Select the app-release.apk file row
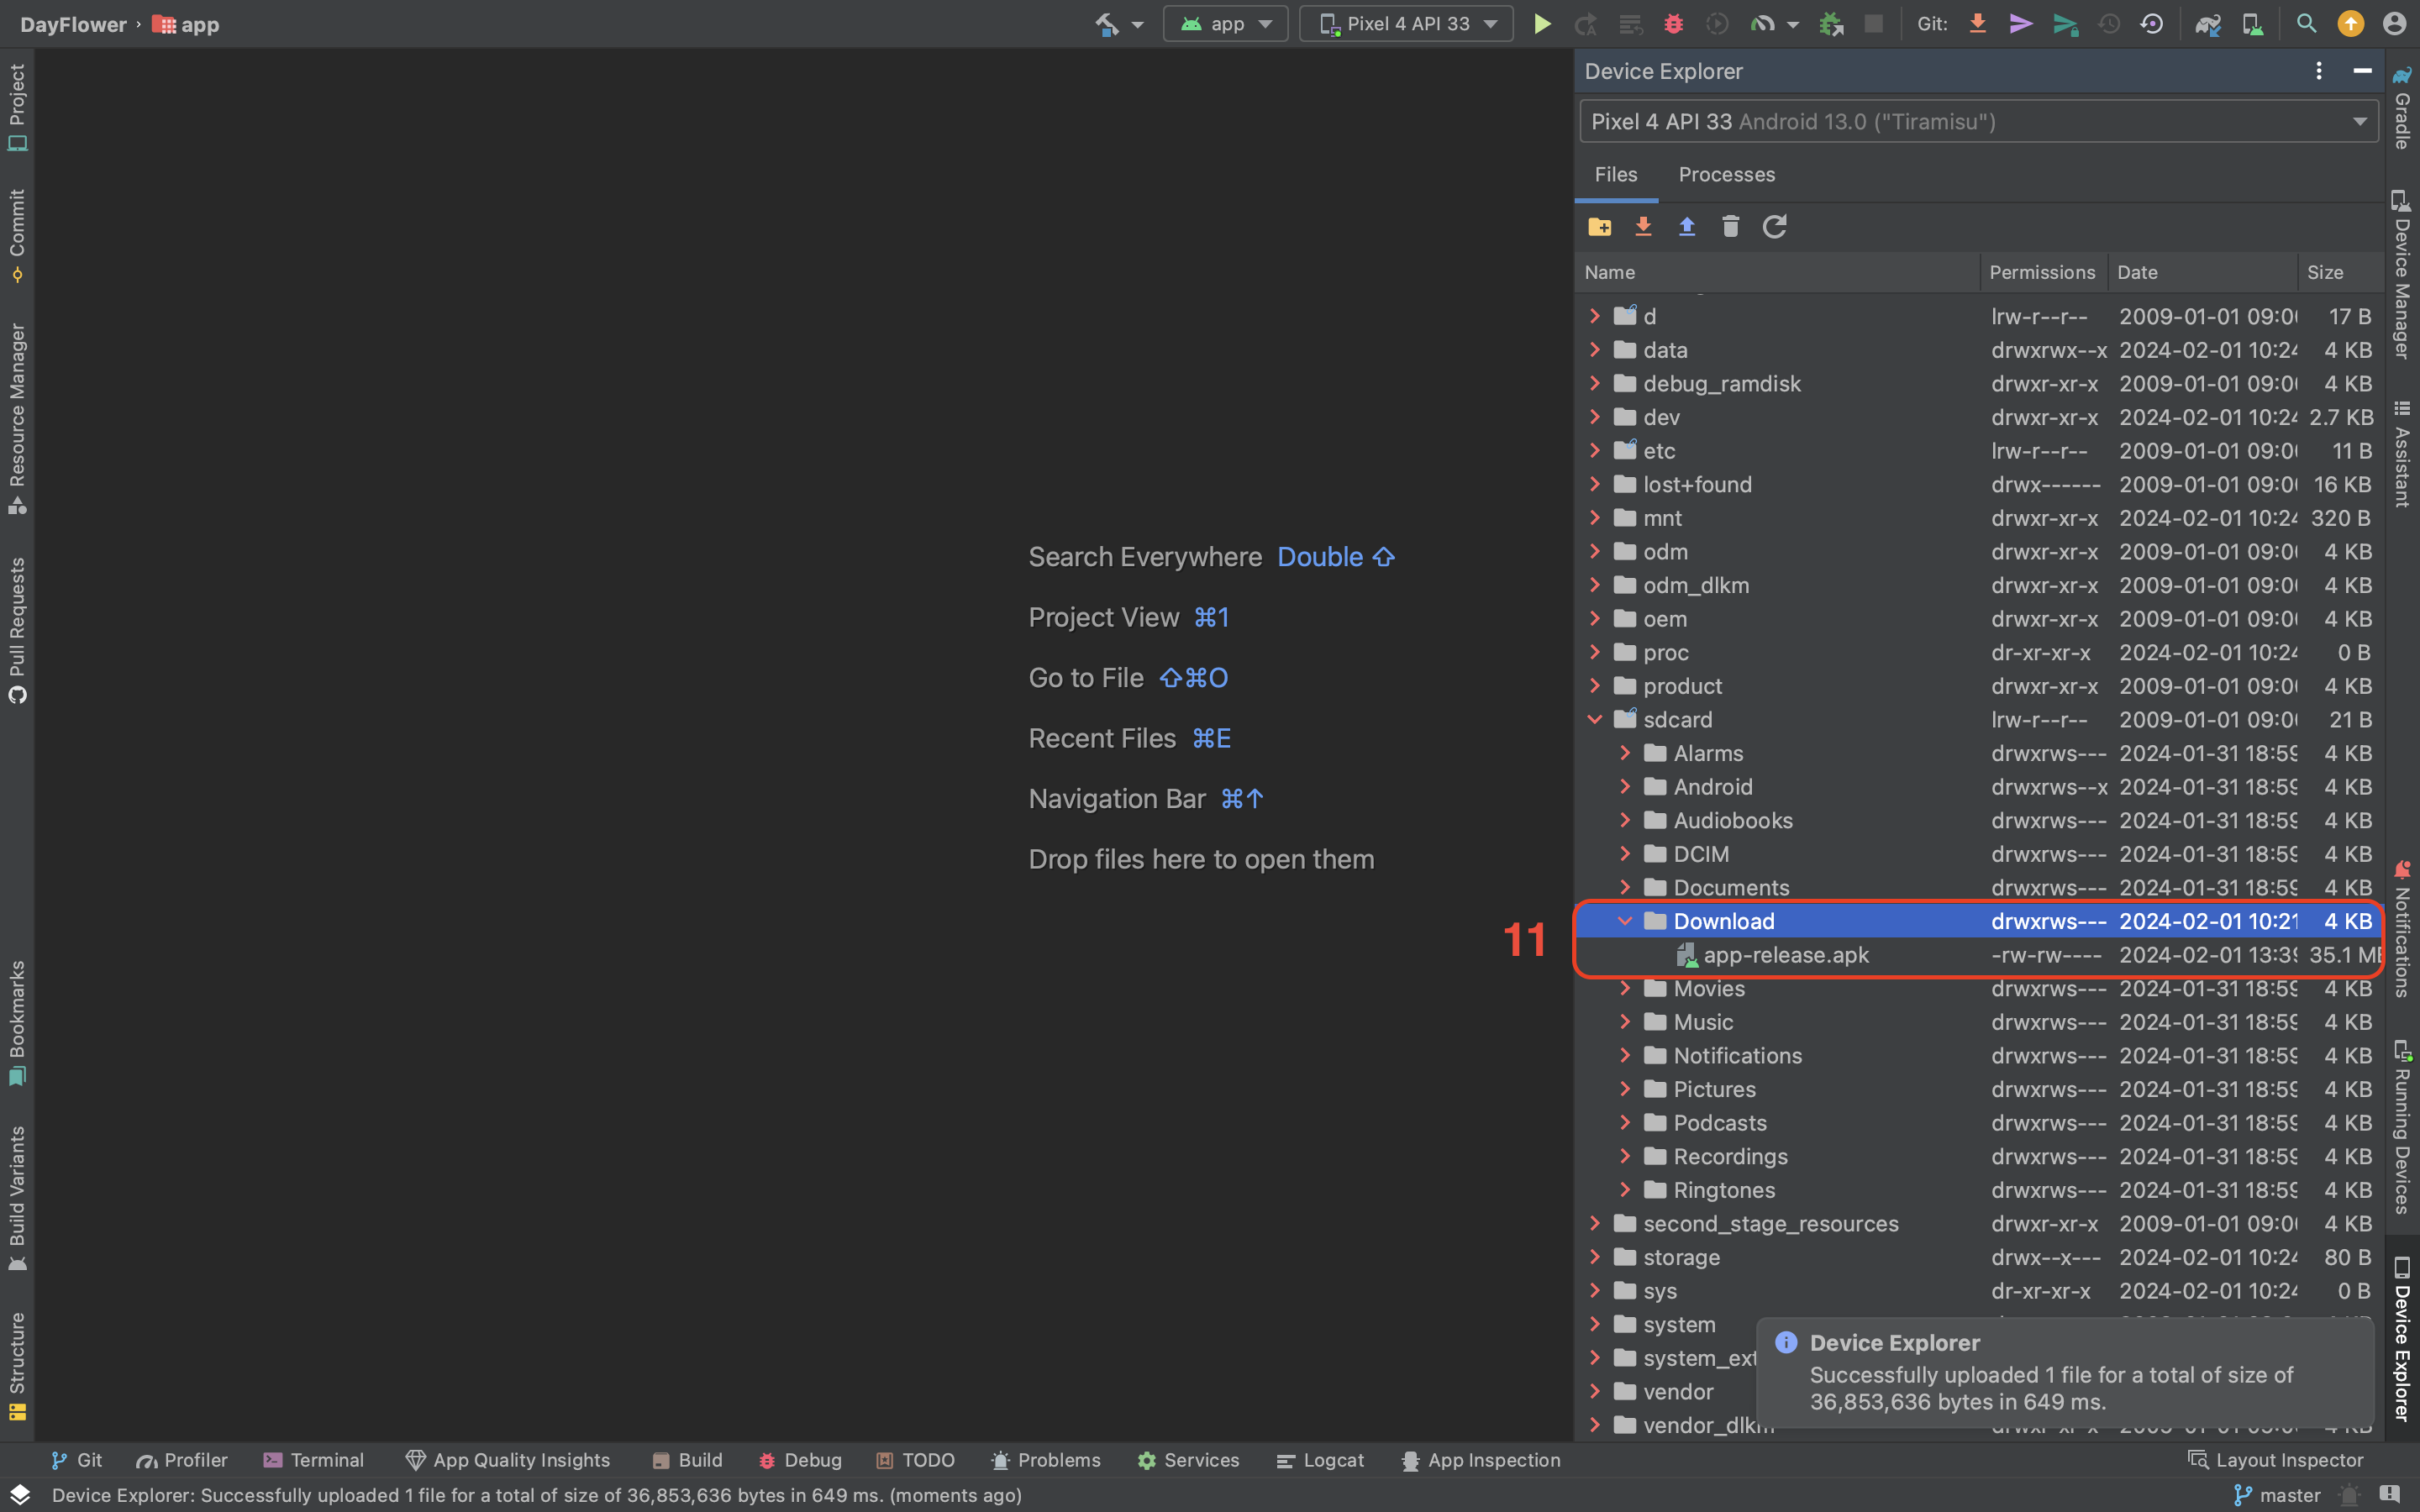This screenshot has width=2420, height=1512. point(1786,955)
